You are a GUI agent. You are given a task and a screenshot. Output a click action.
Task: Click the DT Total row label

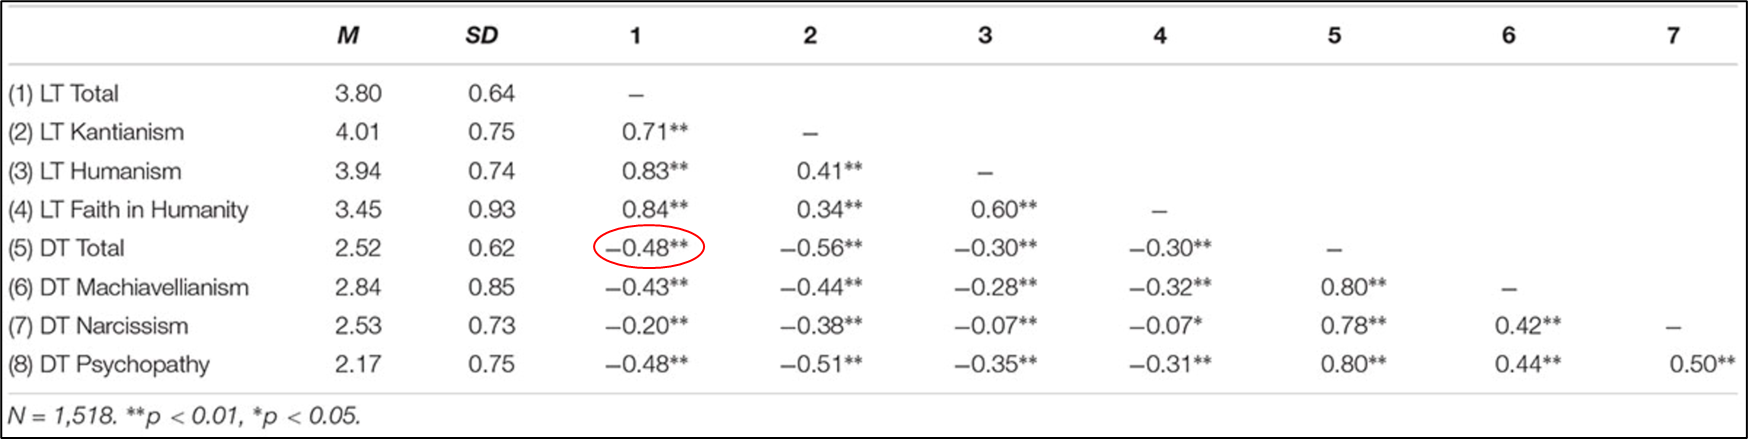tap(66, 248)
